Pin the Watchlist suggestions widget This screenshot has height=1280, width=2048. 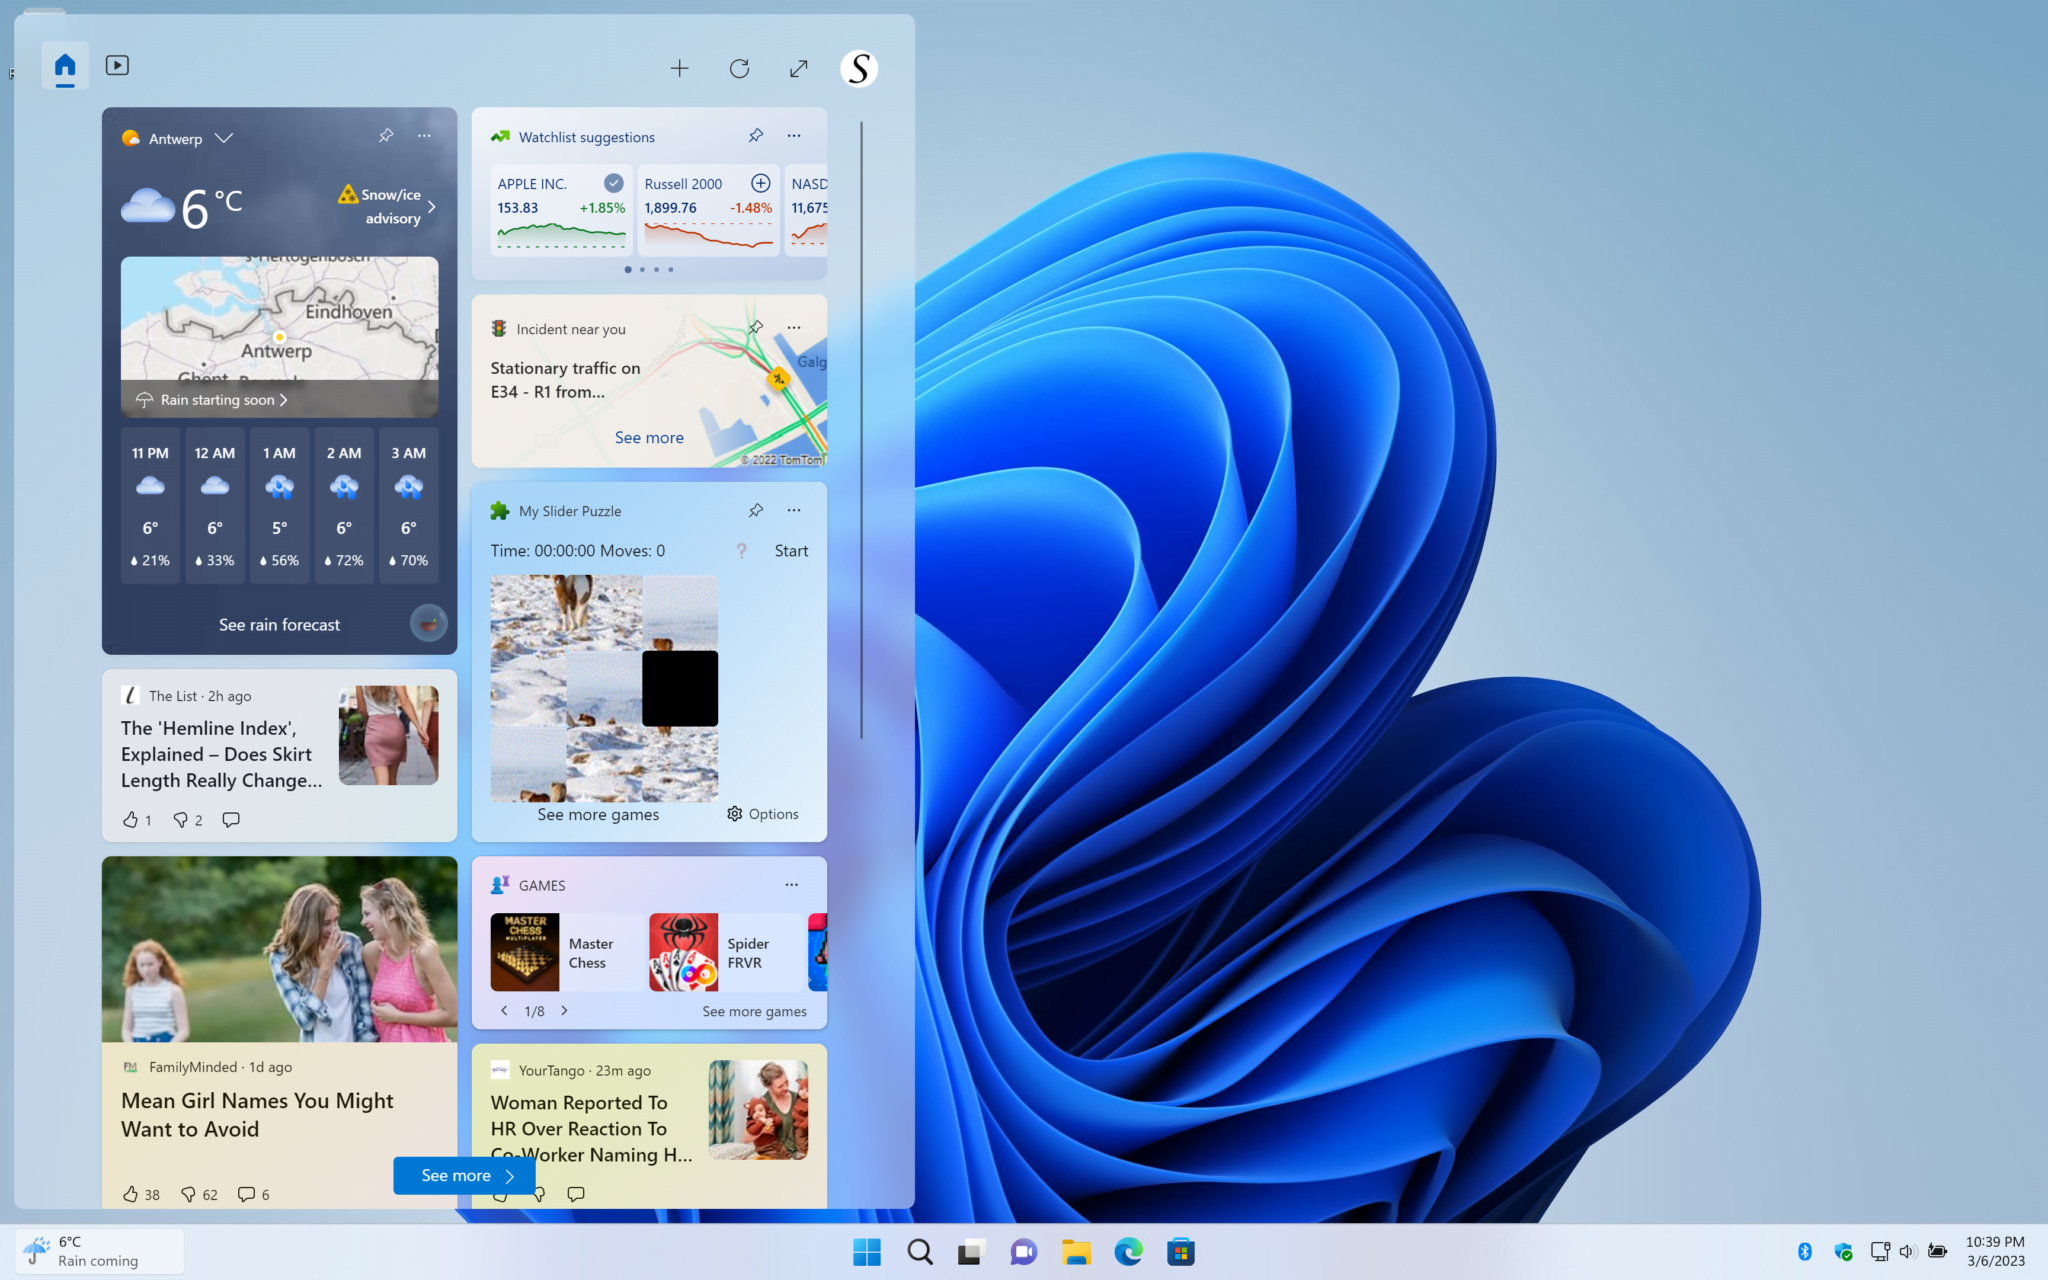tap(755, 136)
